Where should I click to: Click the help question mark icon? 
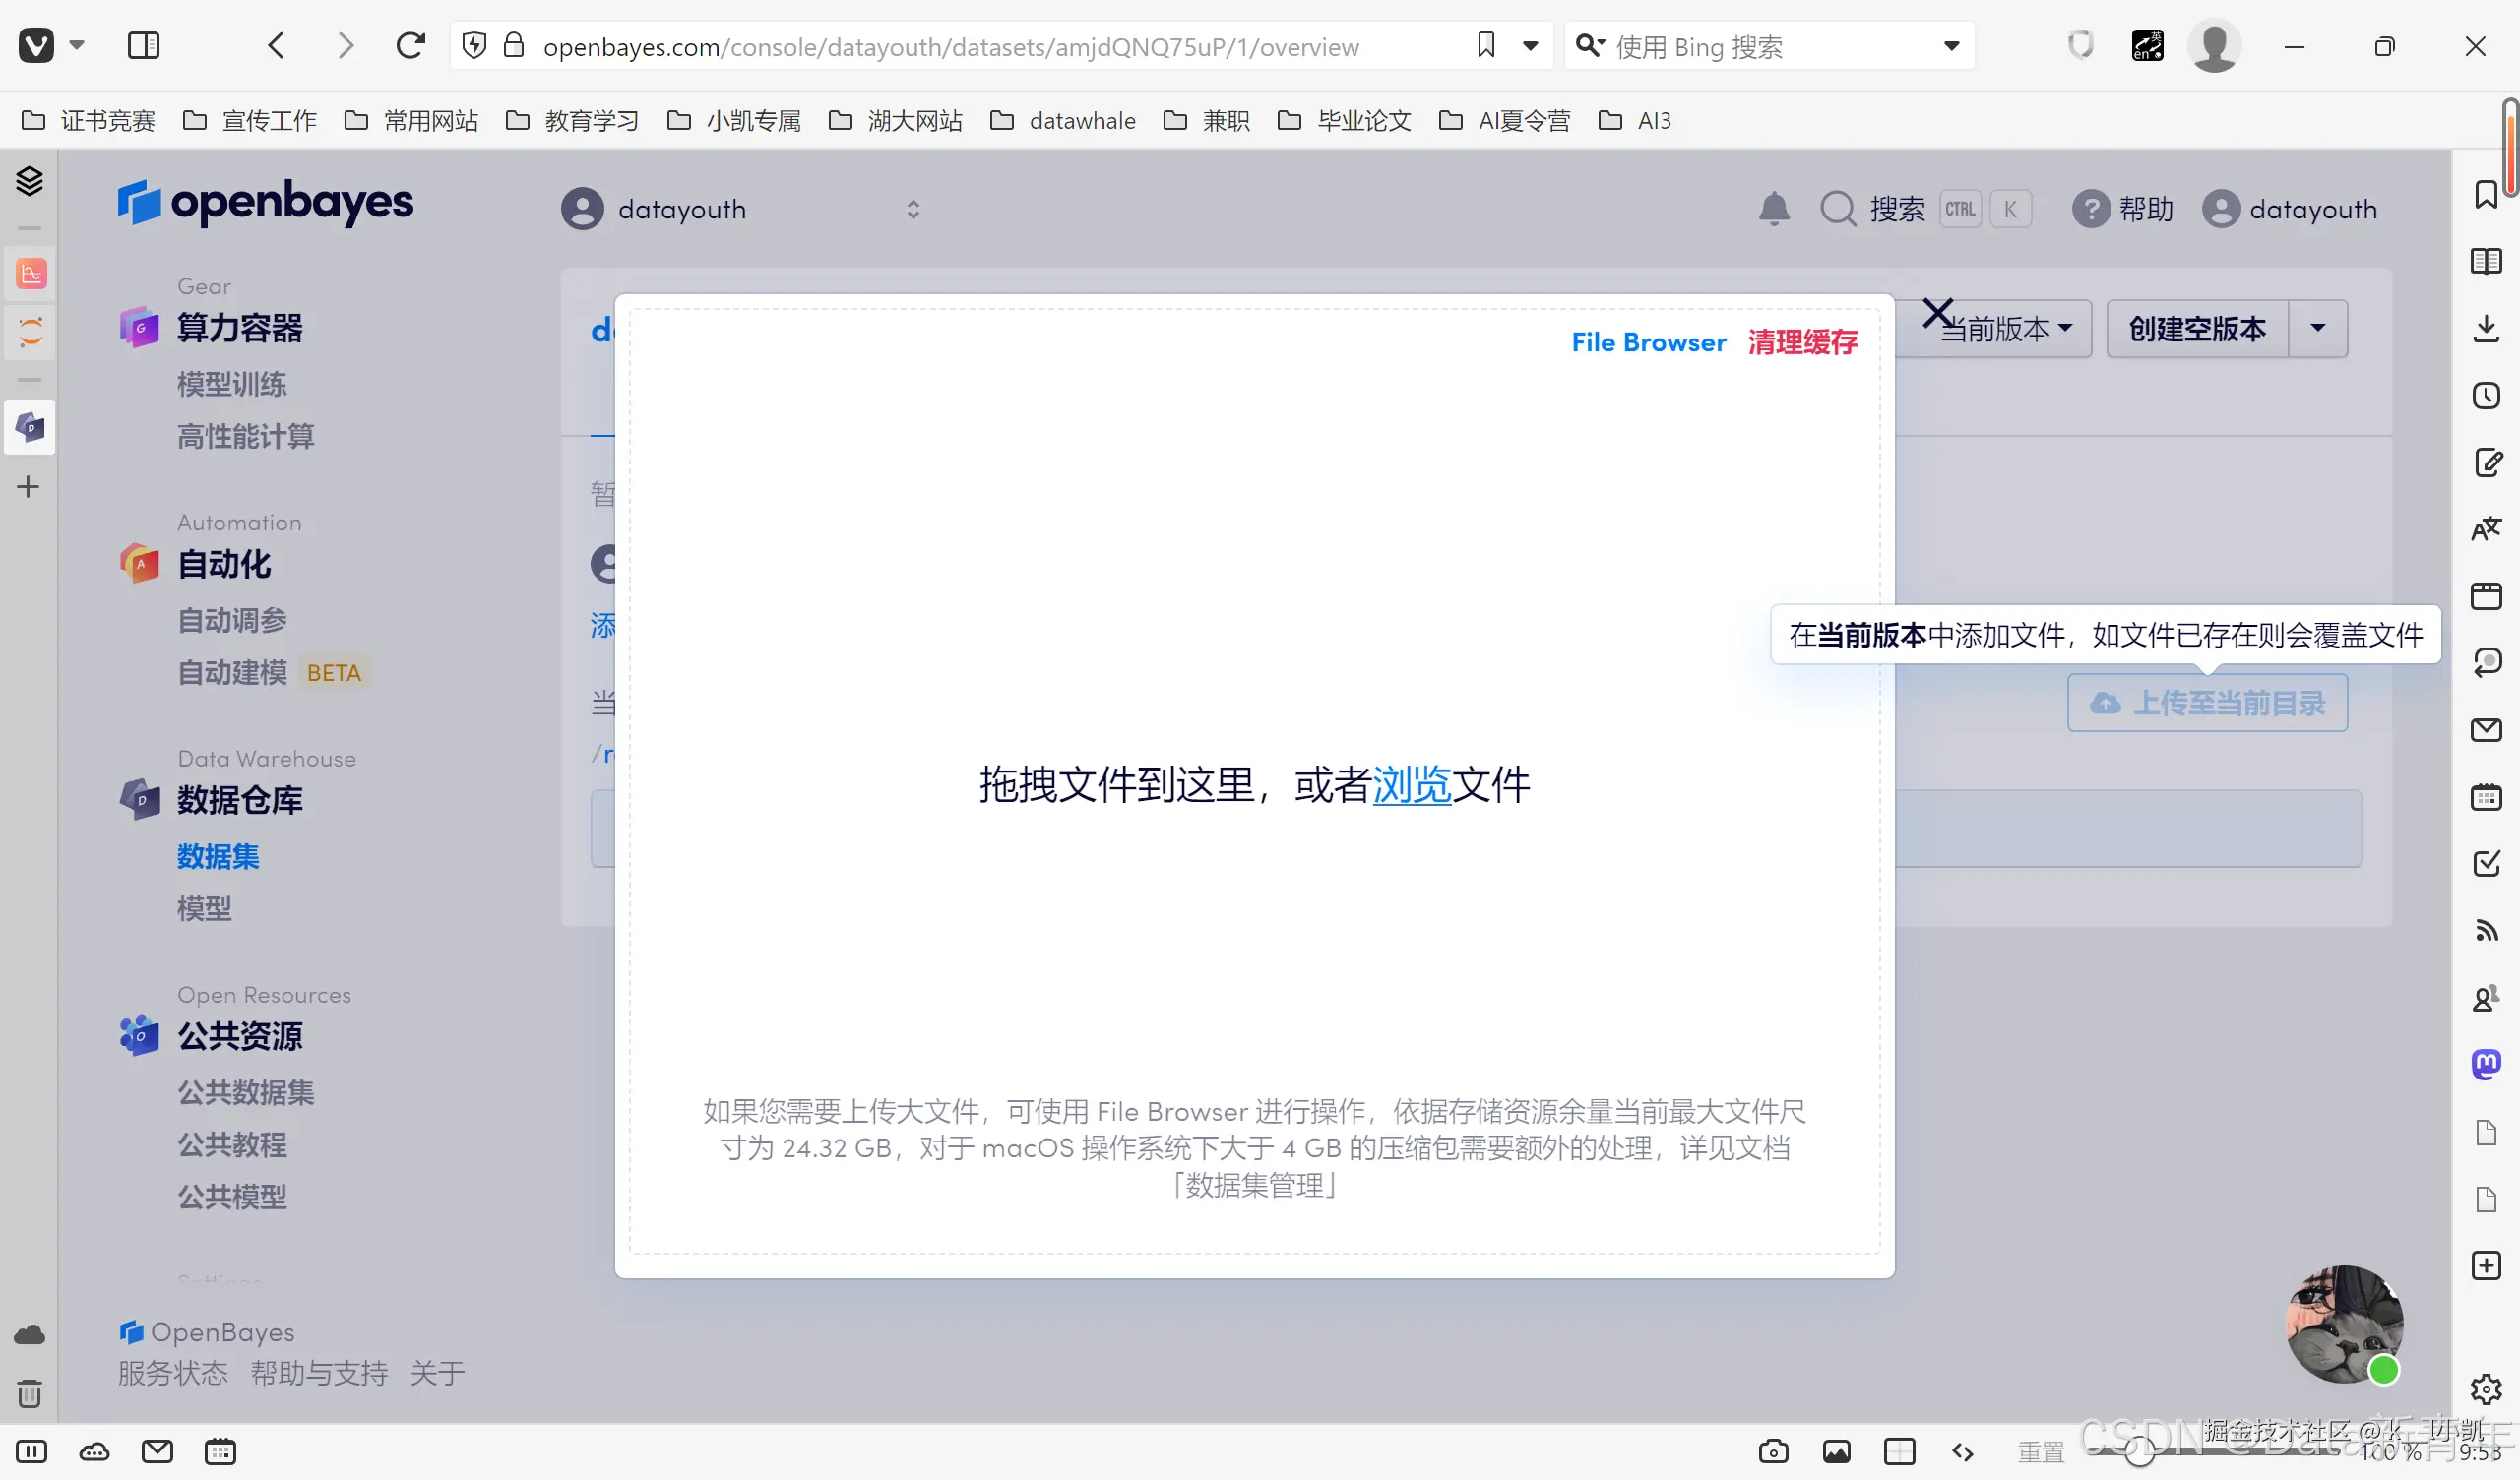coord(2090,209)
